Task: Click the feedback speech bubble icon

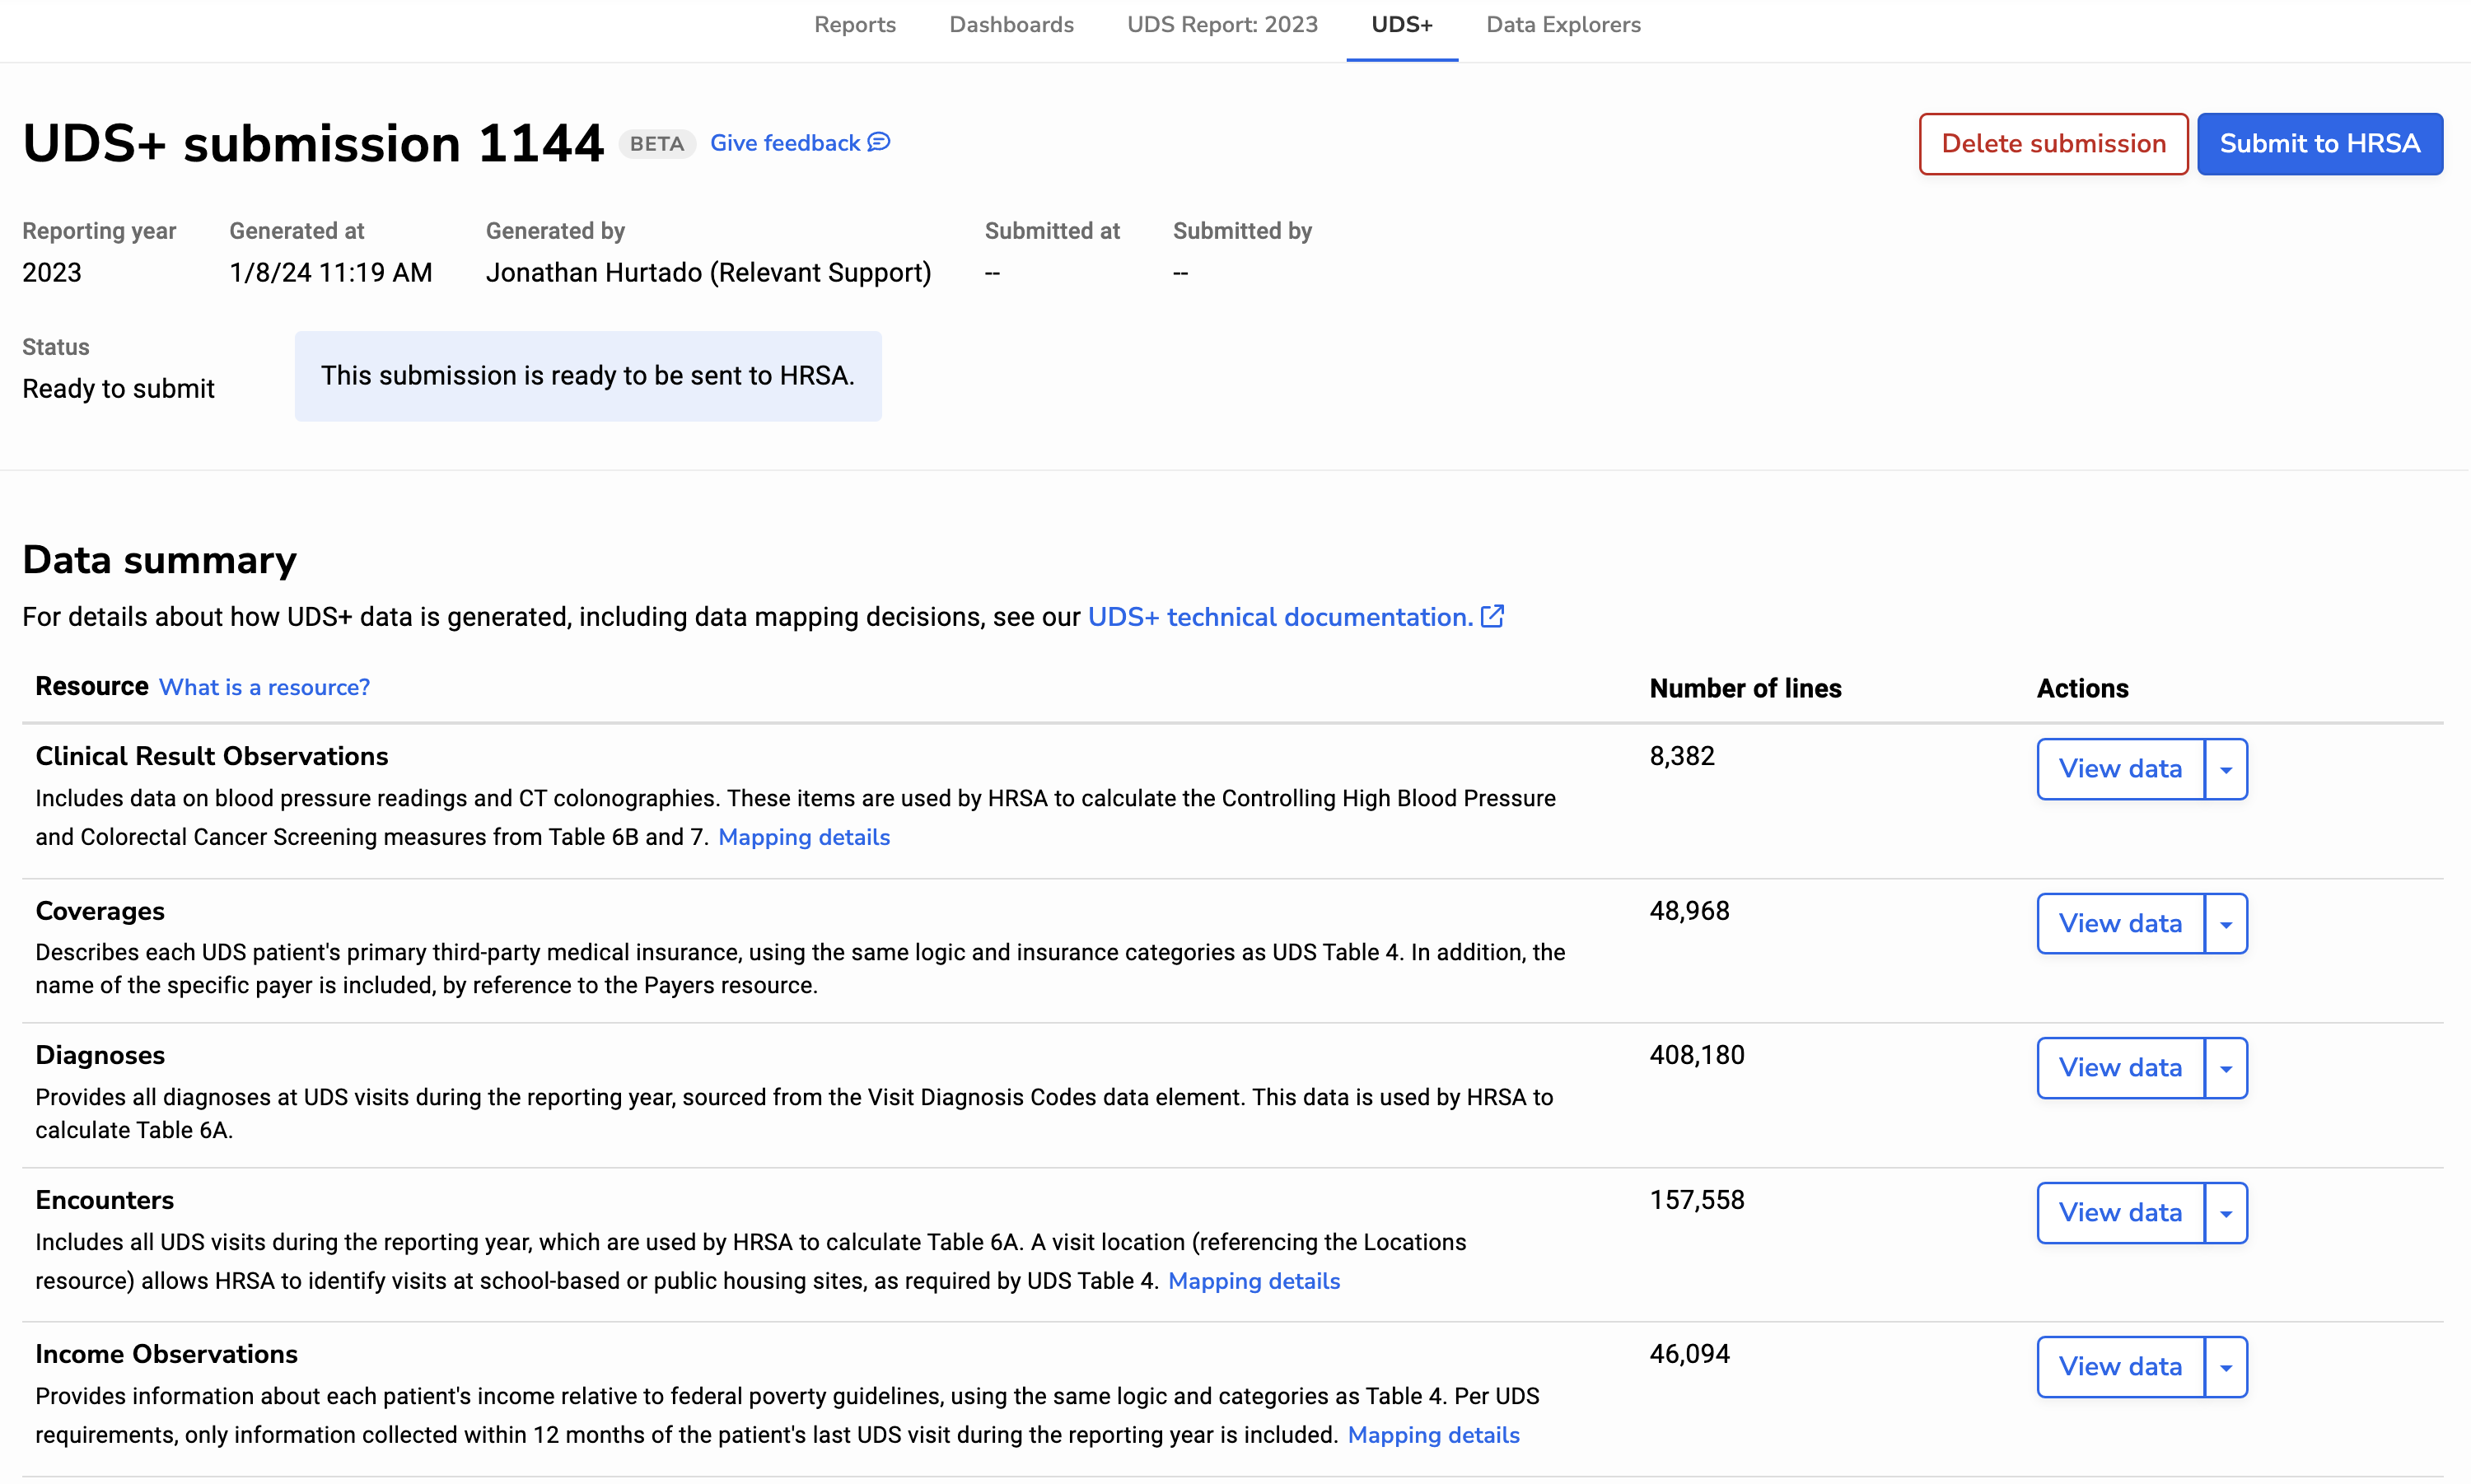Action: pos(879,143)
